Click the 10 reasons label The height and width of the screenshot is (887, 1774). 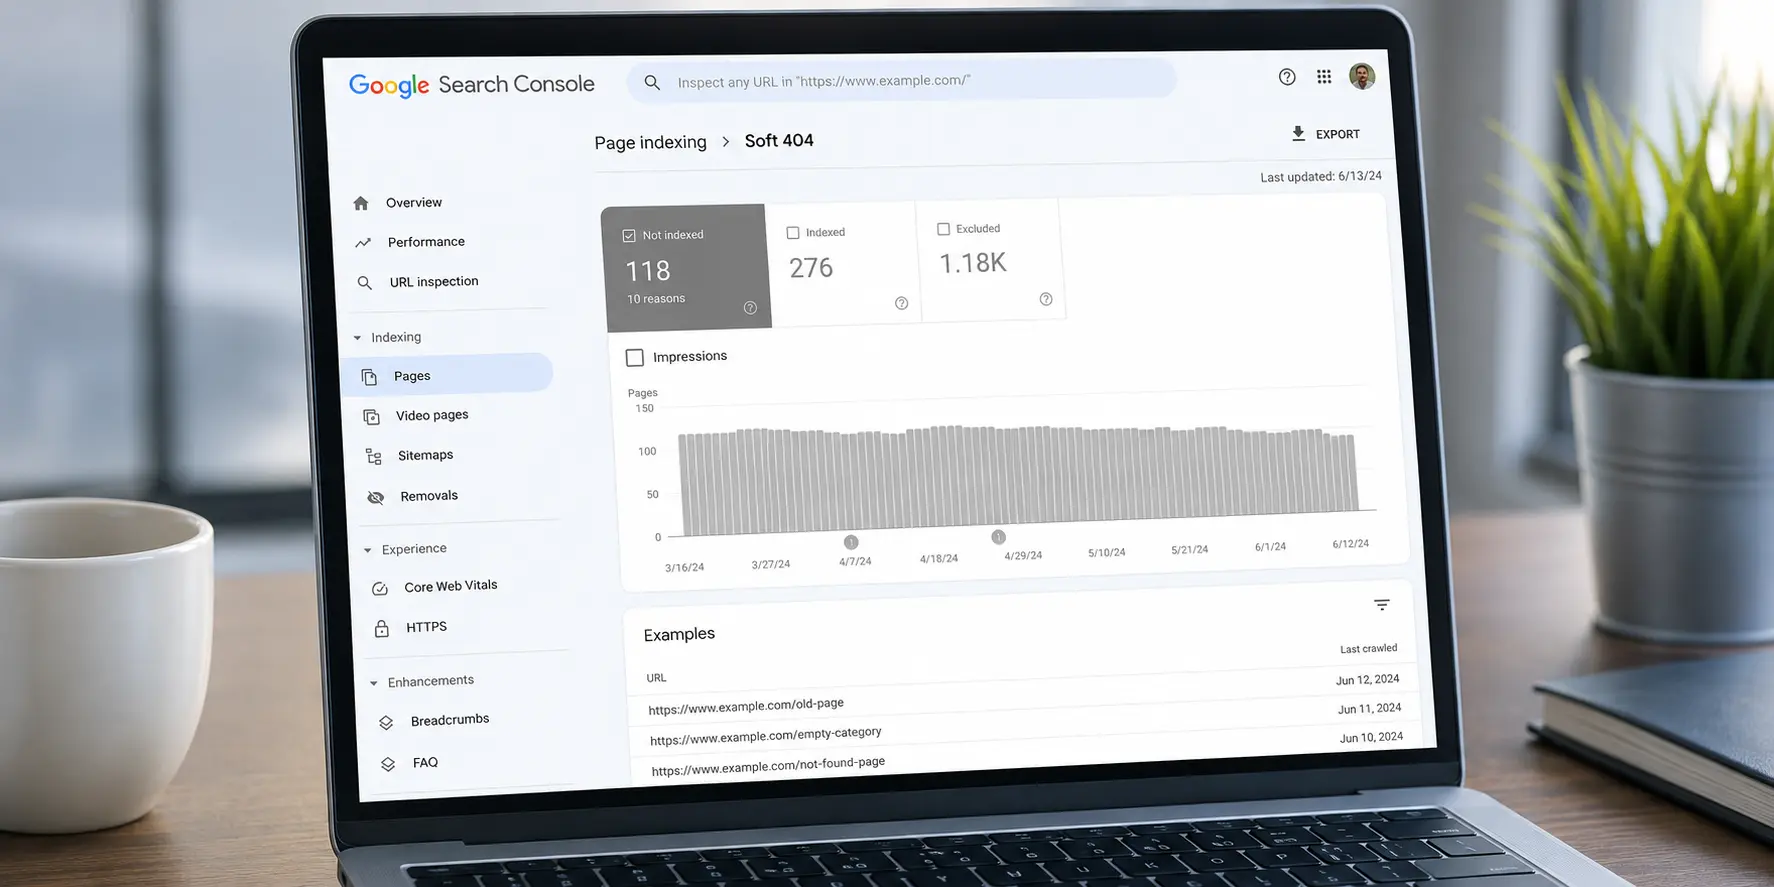click(x=656, y=299)
